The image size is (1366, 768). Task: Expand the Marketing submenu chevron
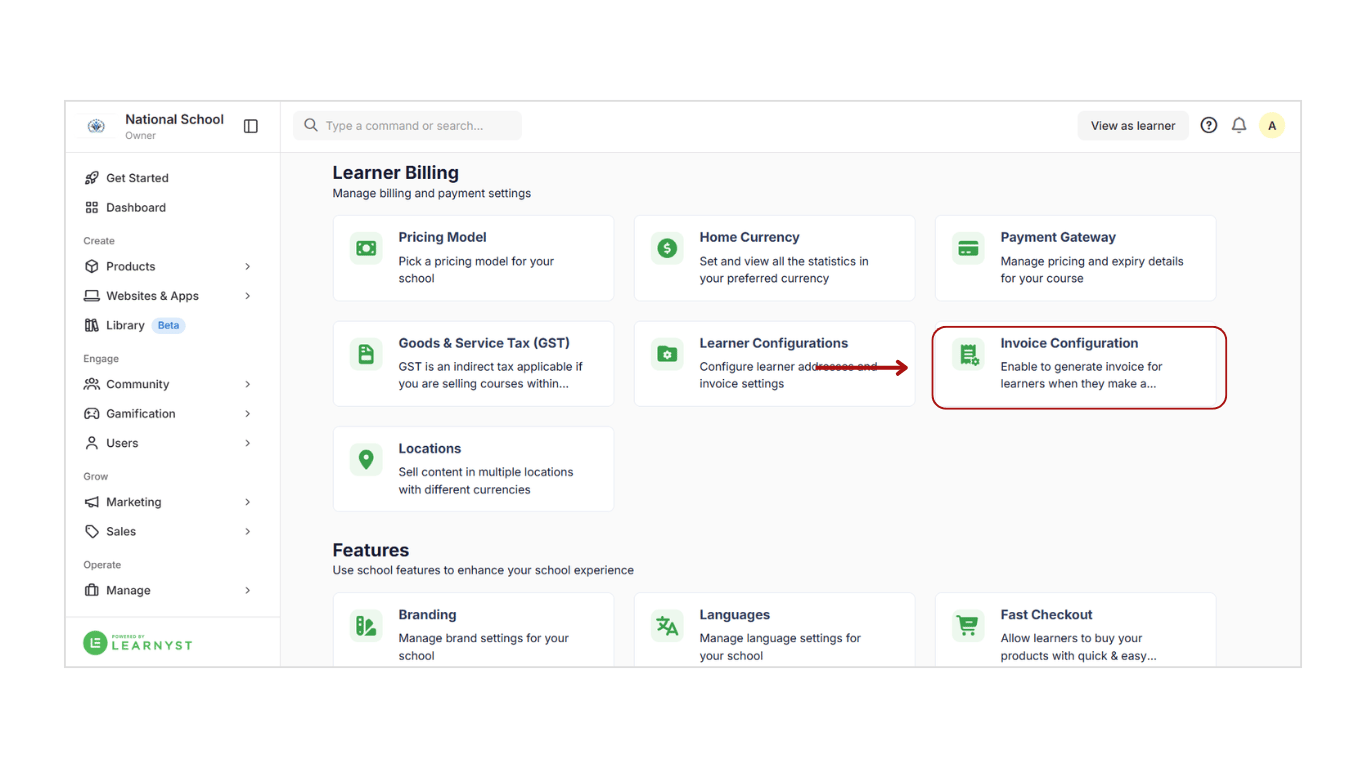point(248,502)
